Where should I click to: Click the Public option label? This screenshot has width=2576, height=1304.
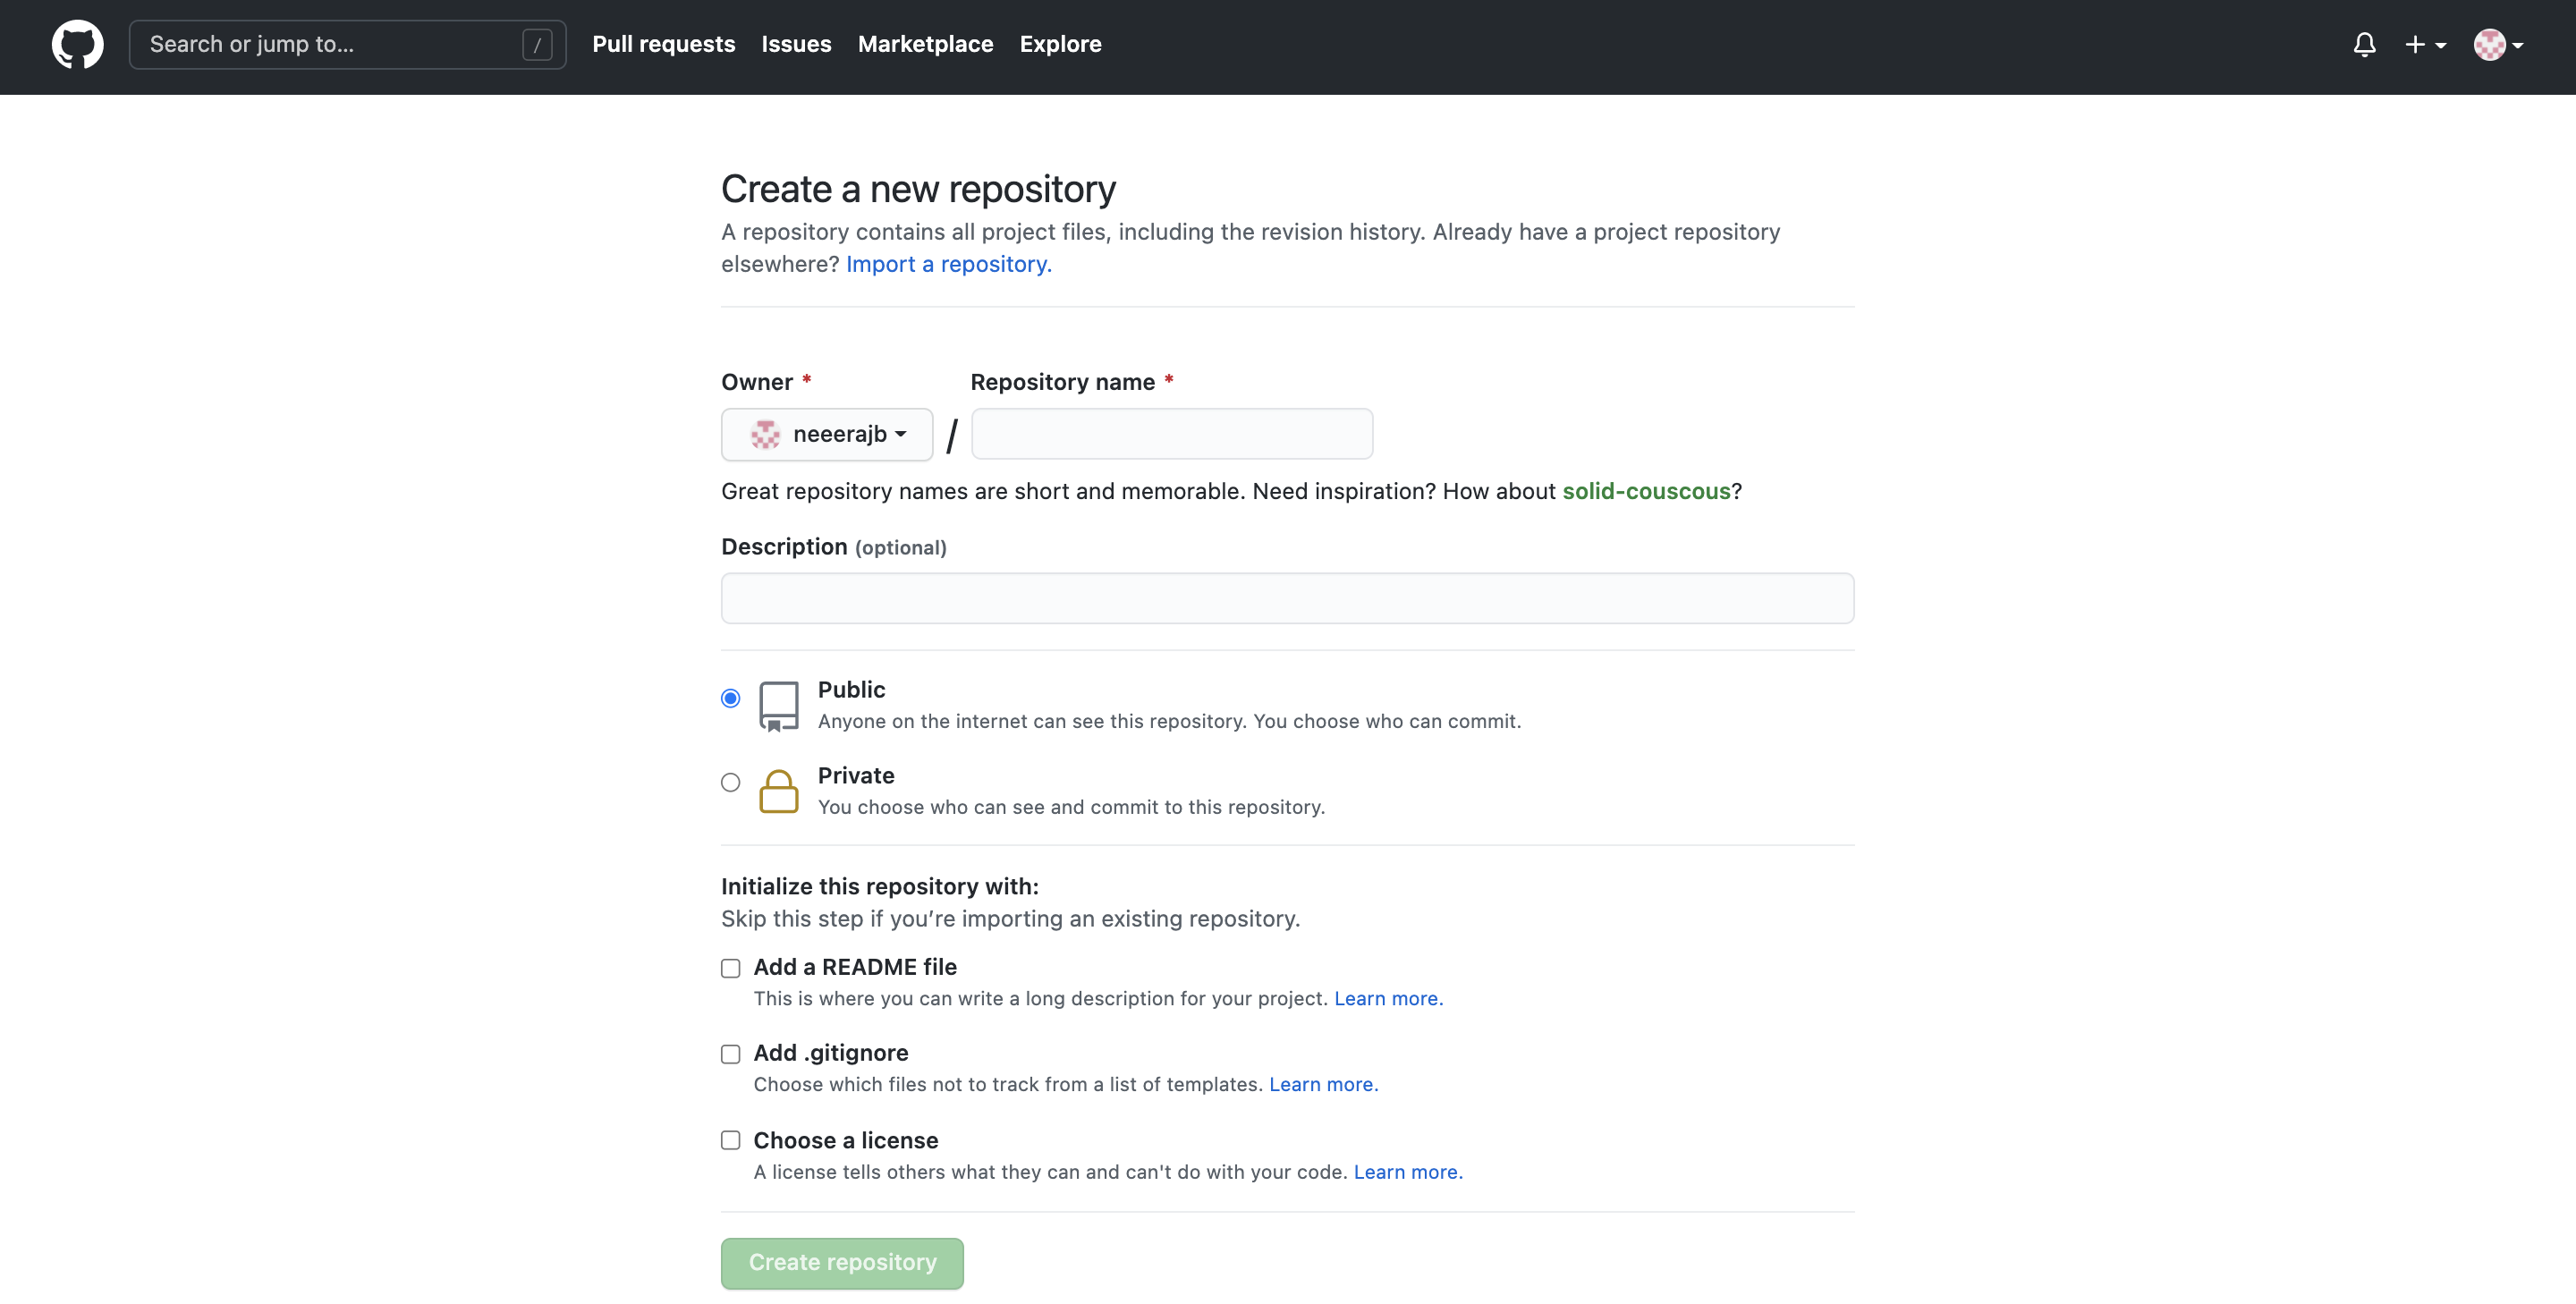pos(851,690)
